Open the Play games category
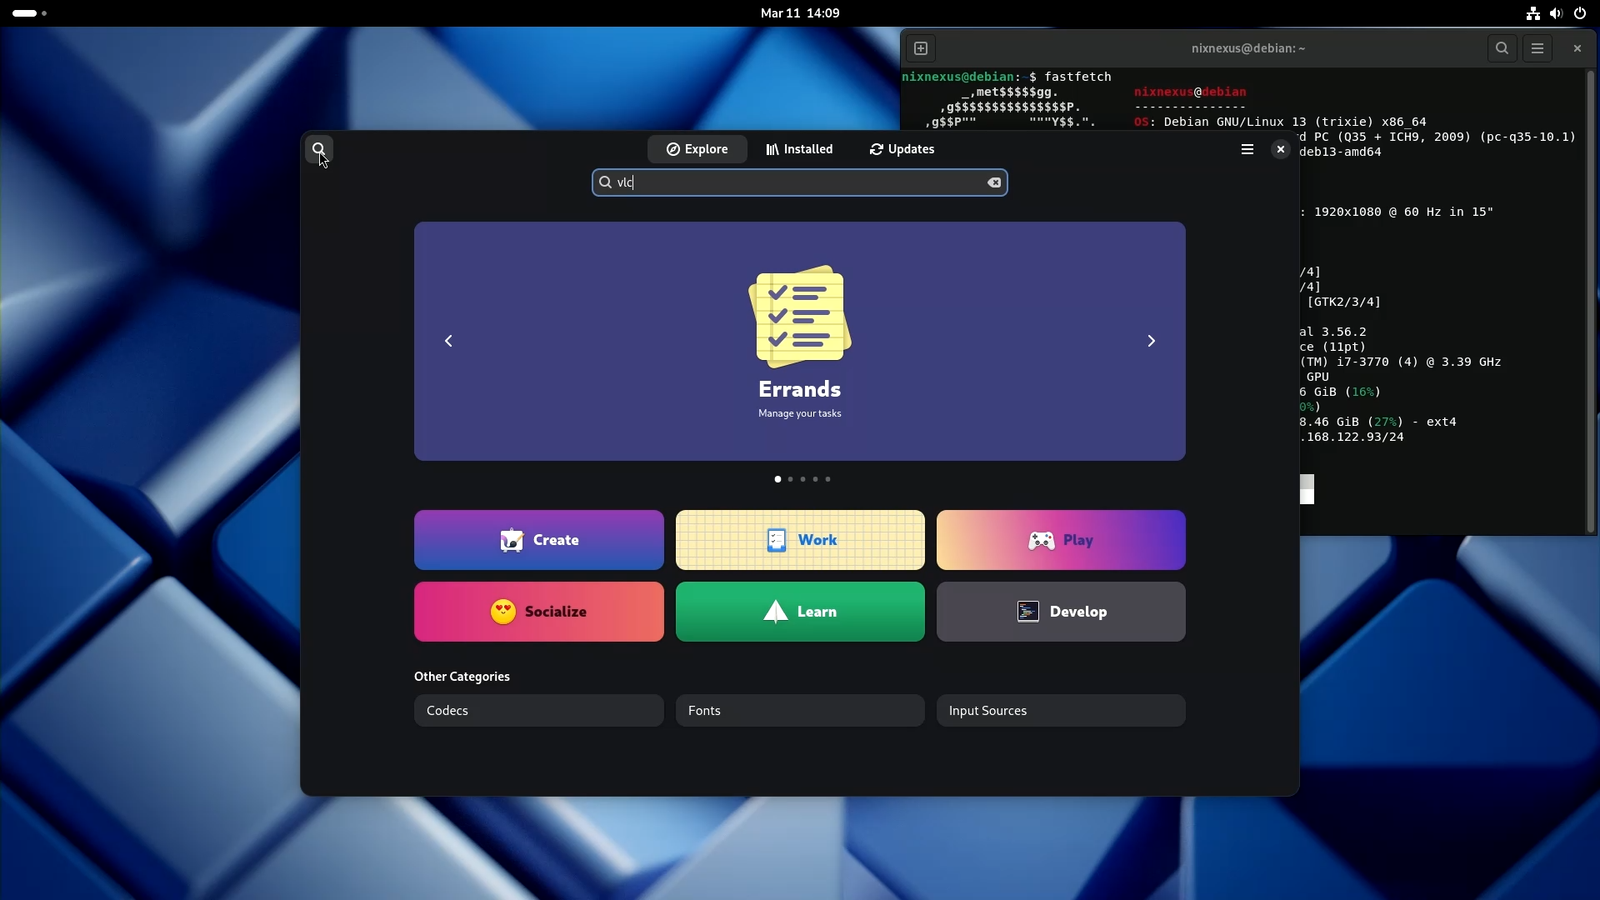The image size is (1600, 900). pos(1060,539)
